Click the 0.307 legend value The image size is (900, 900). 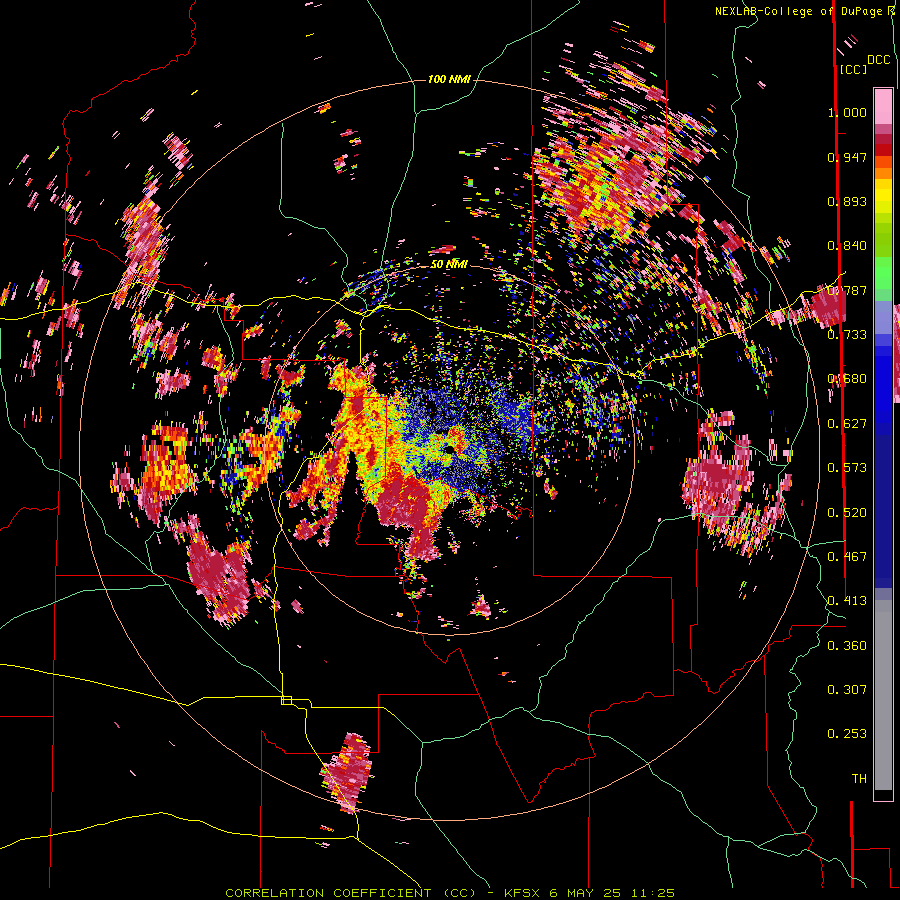click(x=847, y=690)
